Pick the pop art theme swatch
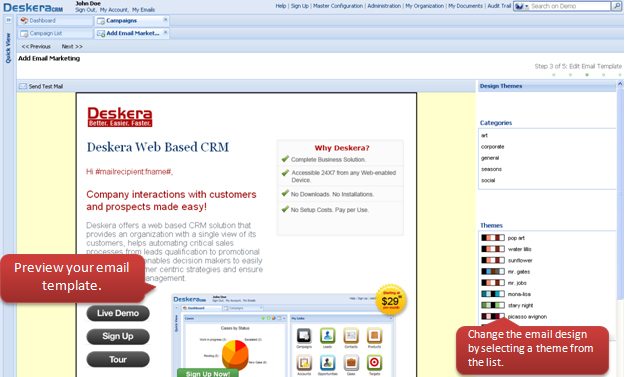 coord(493,238)
